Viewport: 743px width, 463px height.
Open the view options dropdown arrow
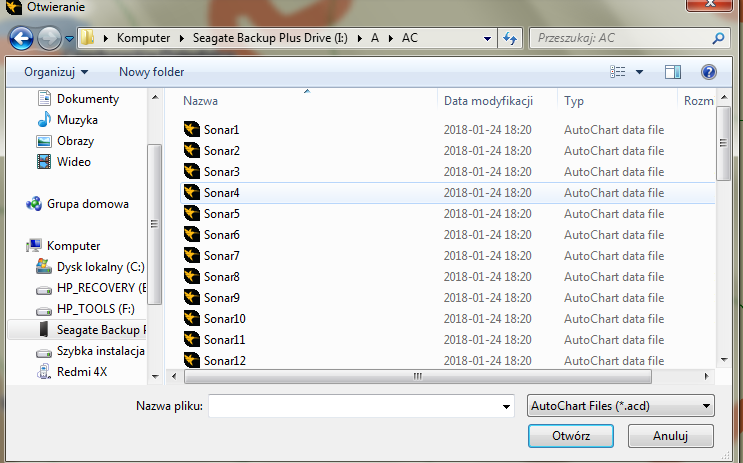coord(639,72)
